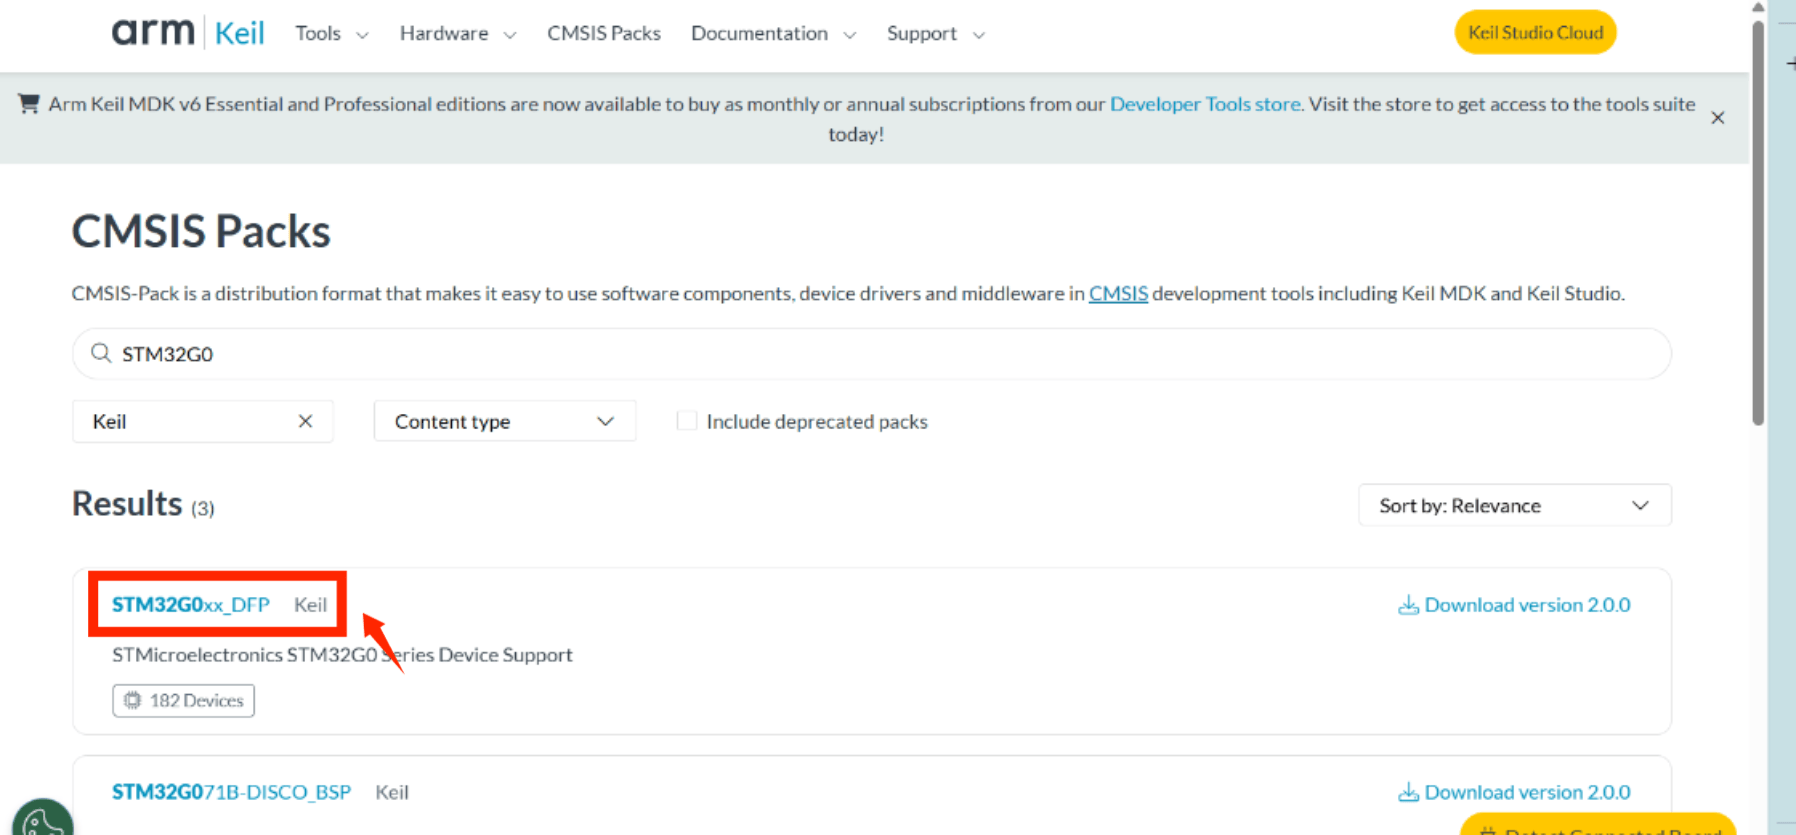Viewport: 1796px width, 835px height.
Task: Open the Hardware menu
Action: [x=458, y=33]
